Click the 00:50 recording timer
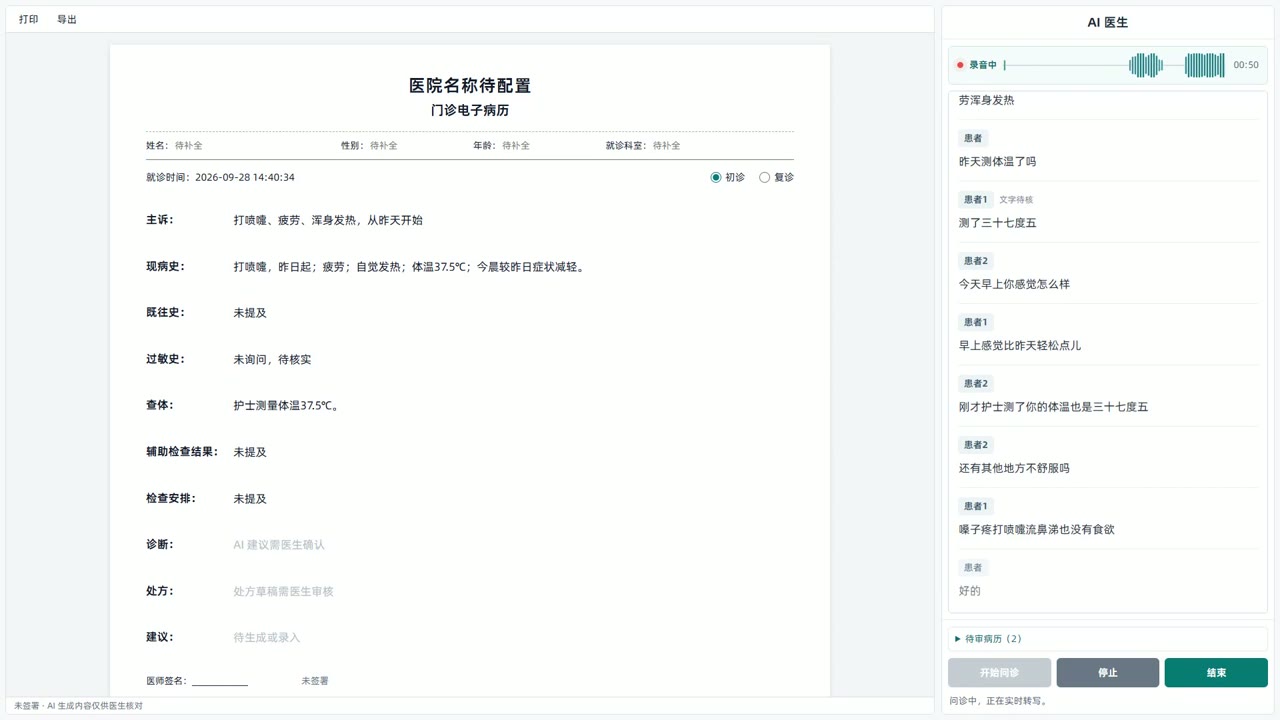This screenshot has height=720, width=1280. (x=1246, y=65)
